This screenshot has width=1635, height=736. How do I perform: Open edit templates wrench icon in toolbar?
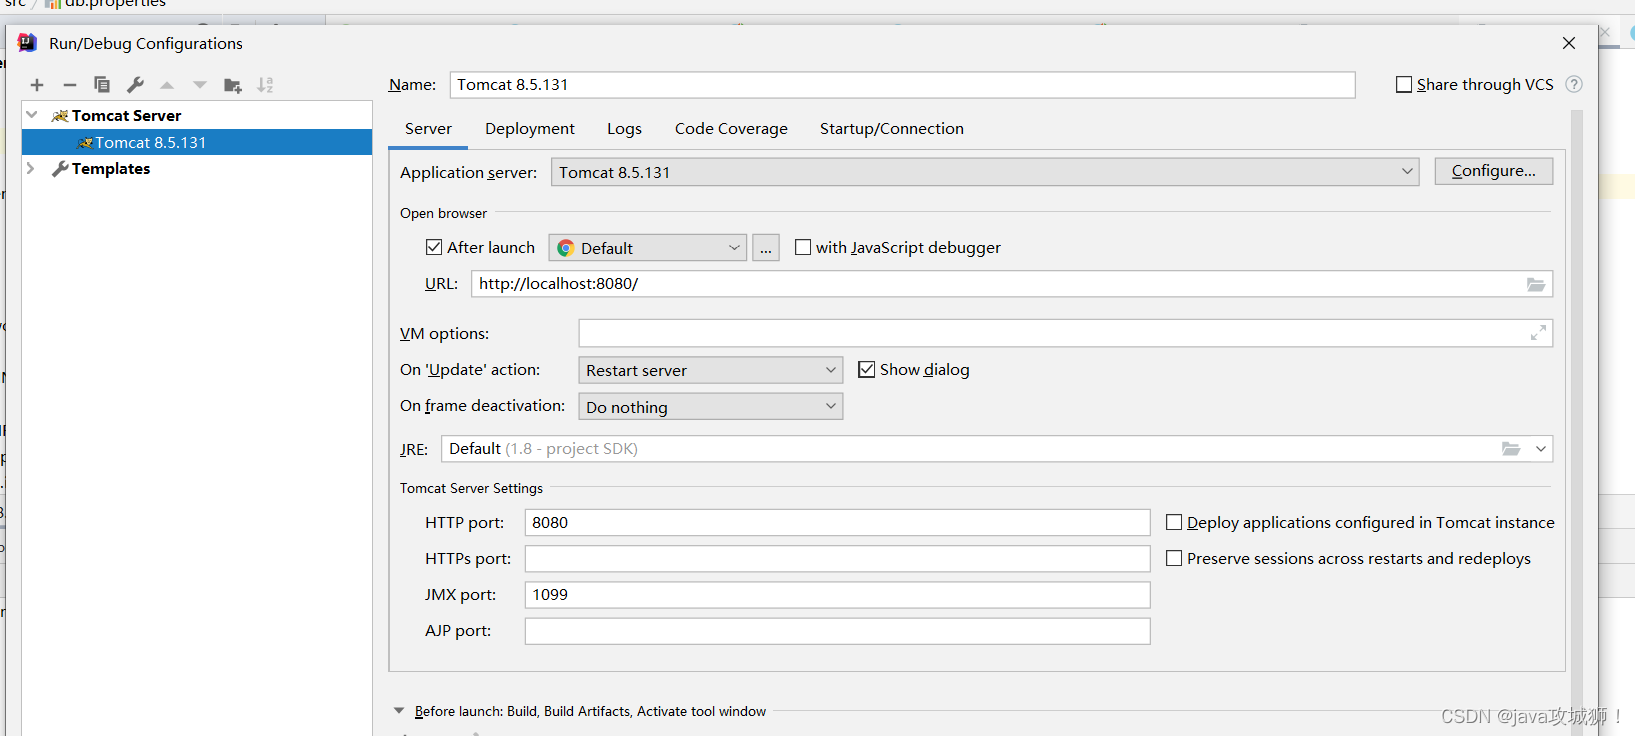135,85
